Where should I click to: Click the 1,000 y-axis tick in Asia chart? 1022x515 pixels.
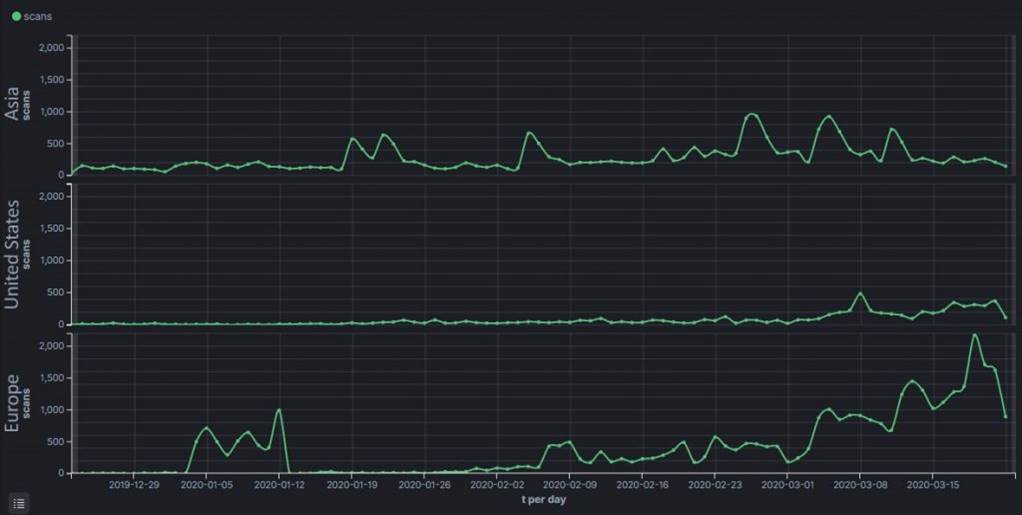tap(50, 112)
